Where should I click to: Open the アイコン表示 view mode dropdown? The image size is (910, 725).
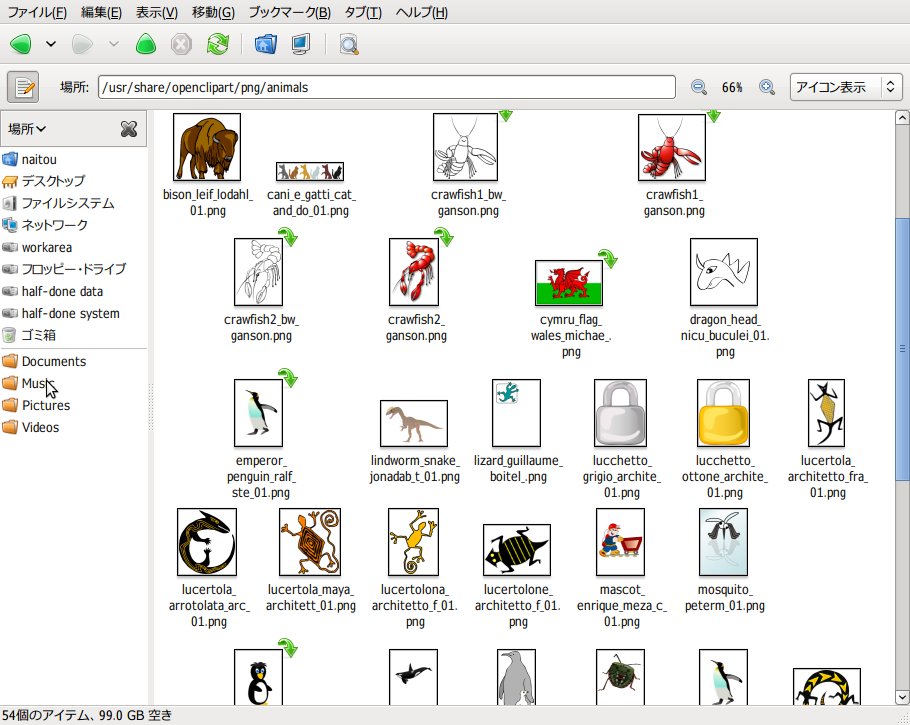[x=845, y=87]
